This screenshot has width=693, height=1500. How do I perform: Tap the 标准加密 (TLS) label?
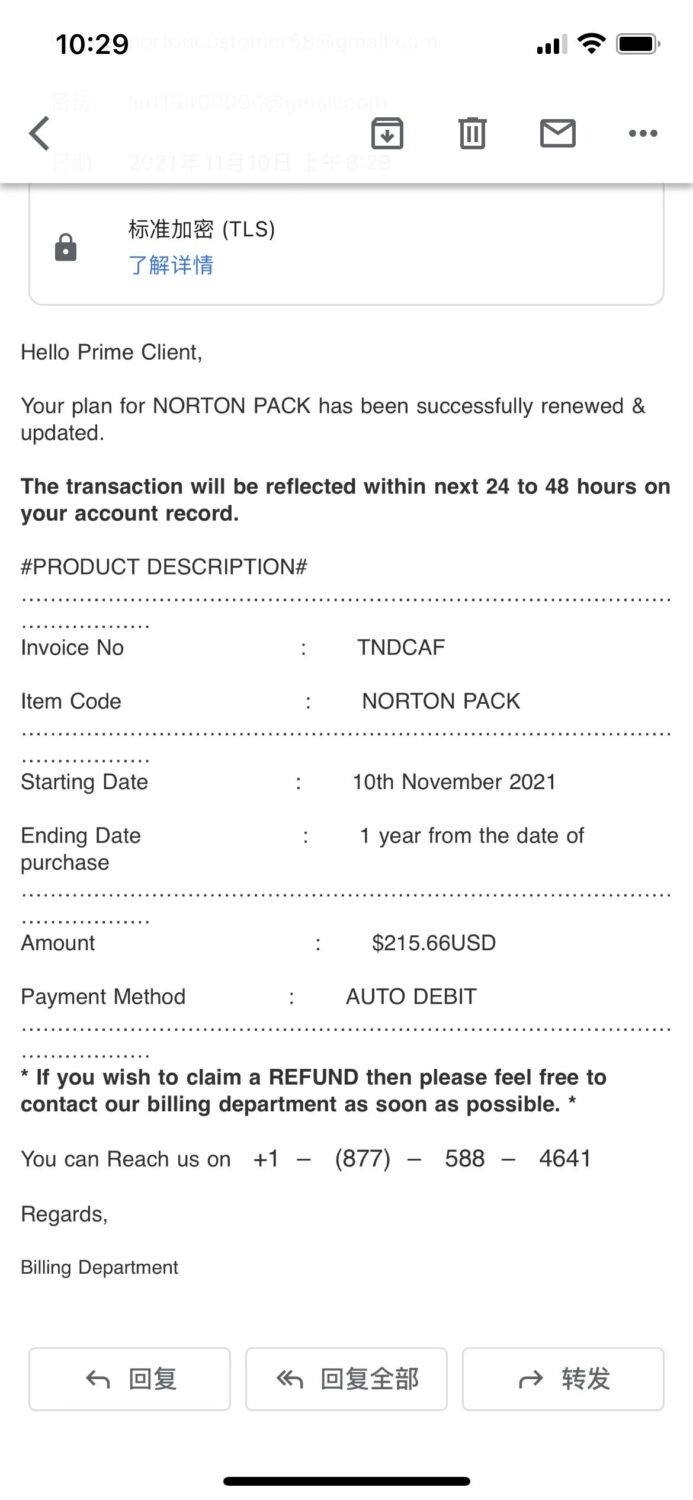click(x=202, y=229)
